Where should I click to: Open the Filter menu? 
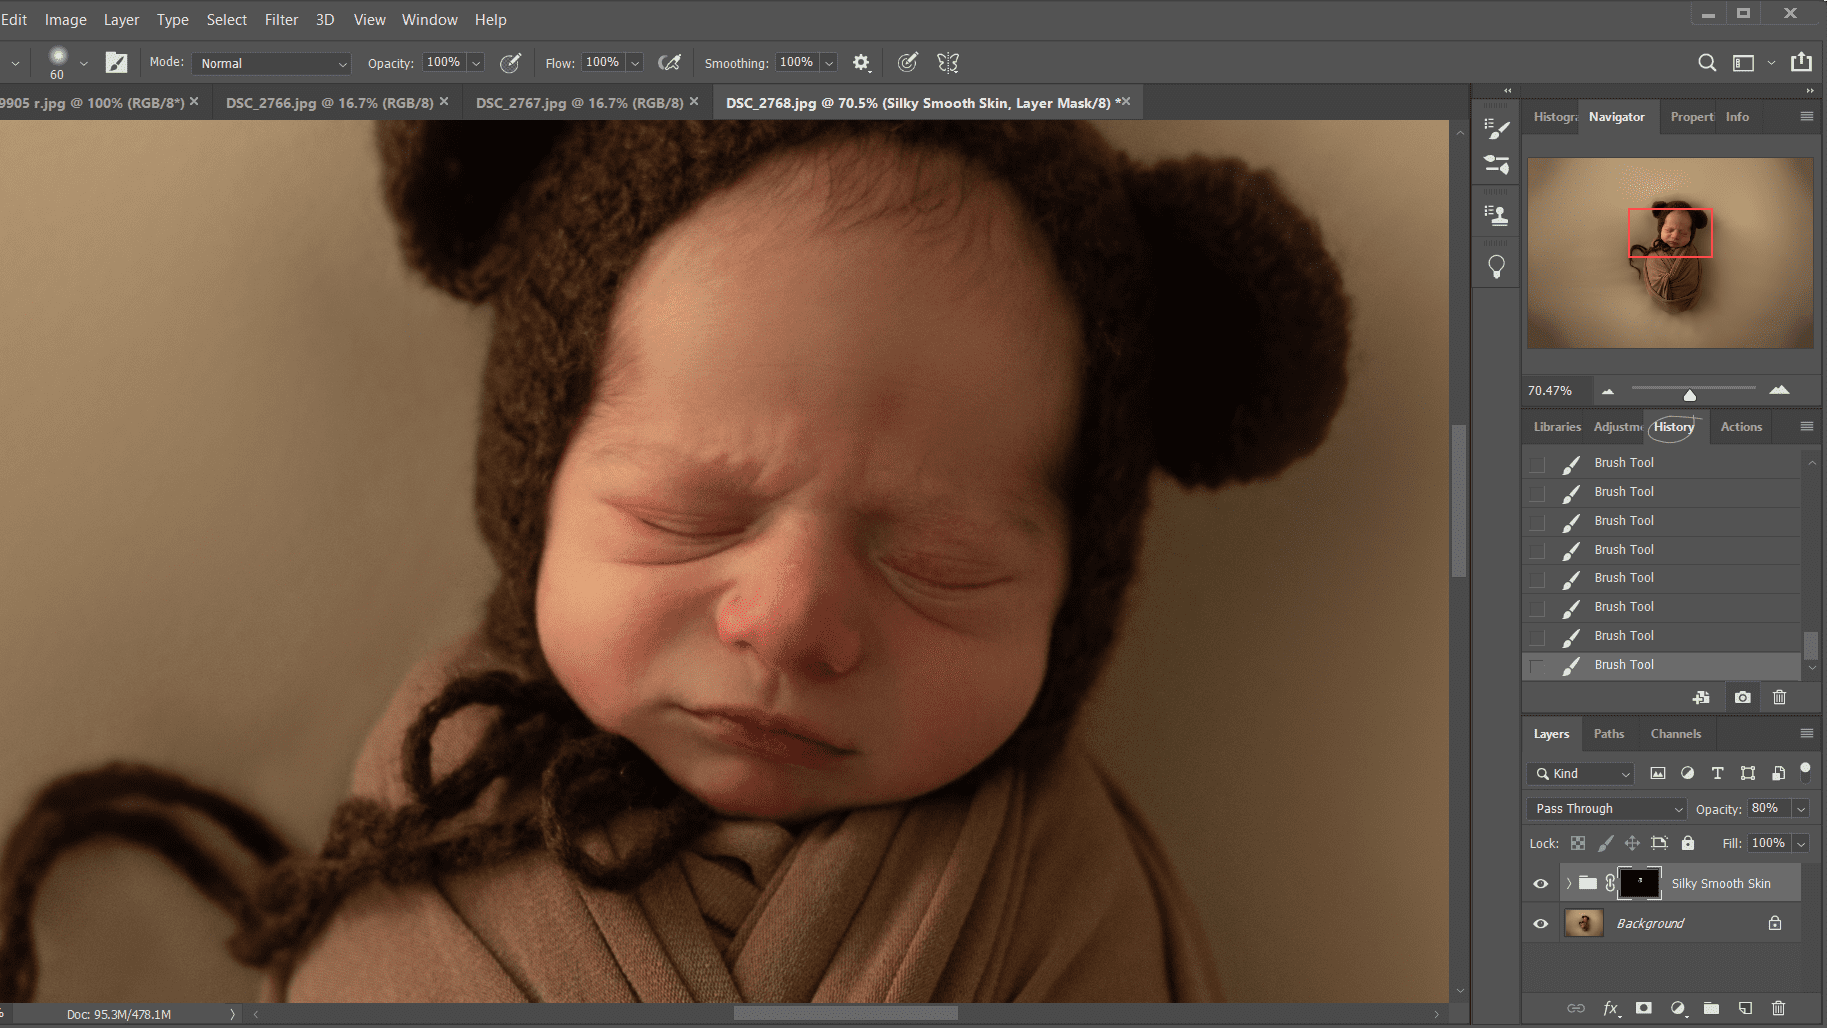(x=281, y=19)
